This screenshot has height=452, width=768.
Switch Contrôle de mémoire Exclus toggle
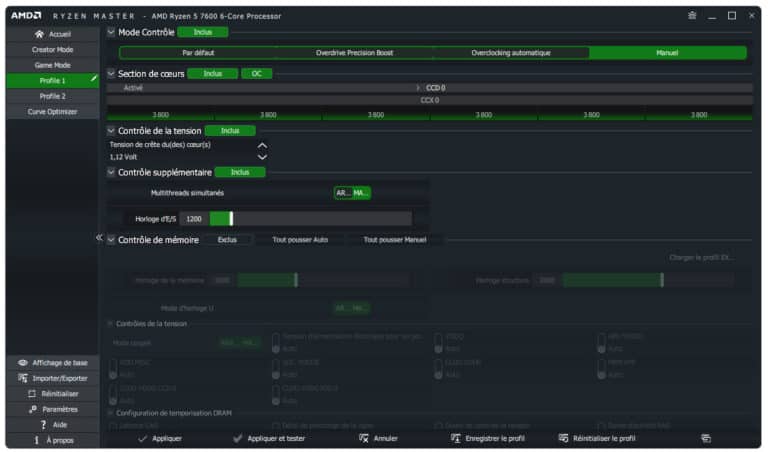[x=227, y=240]
